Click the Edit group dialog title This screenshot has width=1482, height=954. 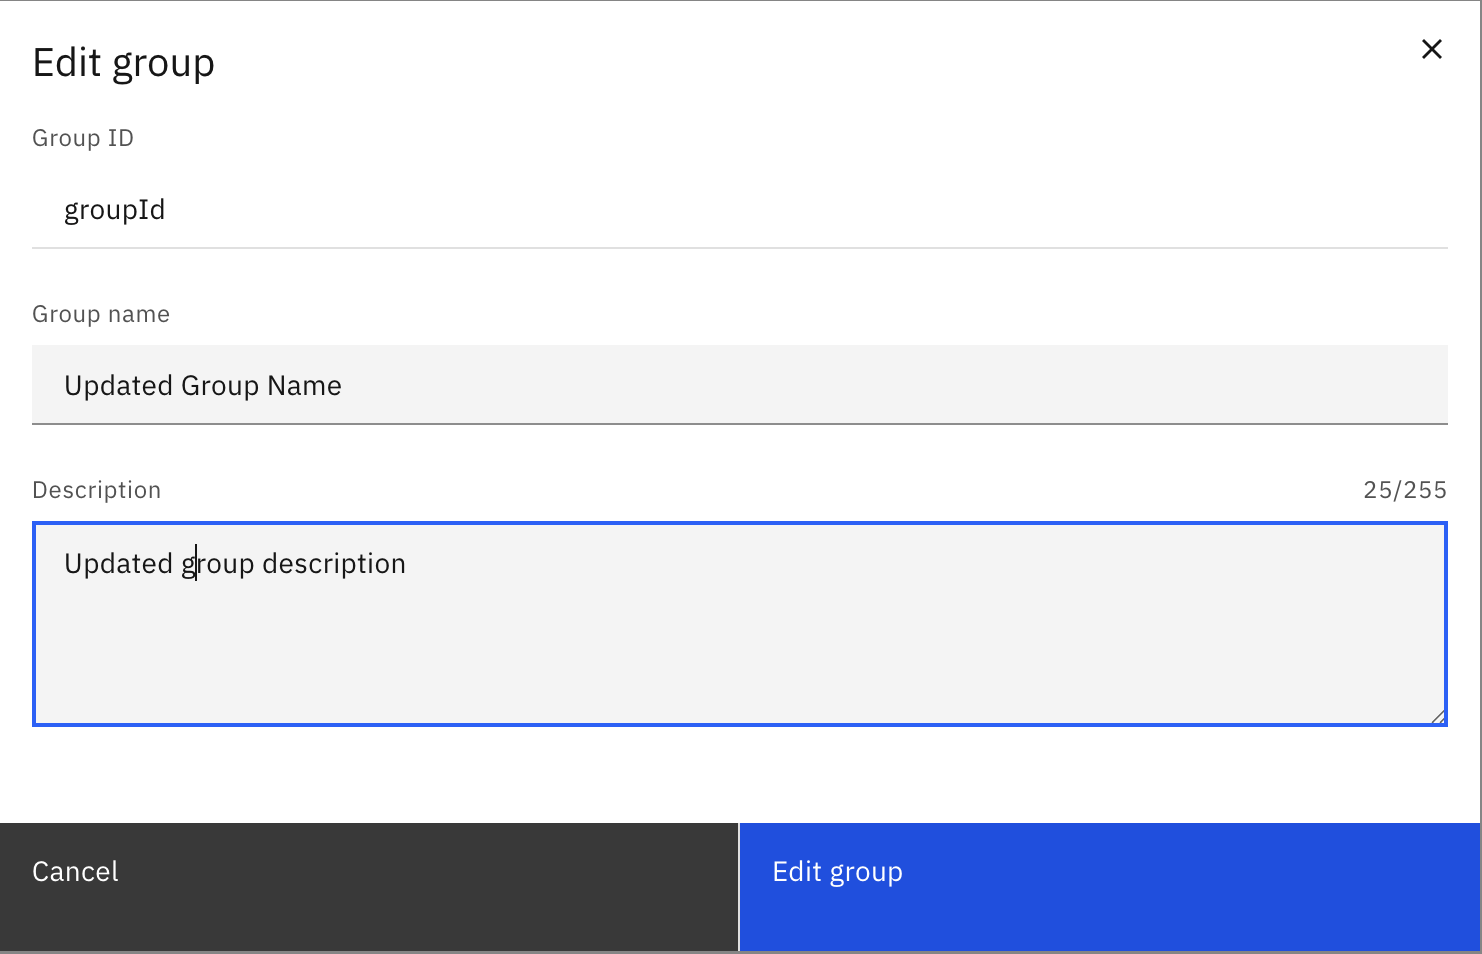[x=123, y=62]
